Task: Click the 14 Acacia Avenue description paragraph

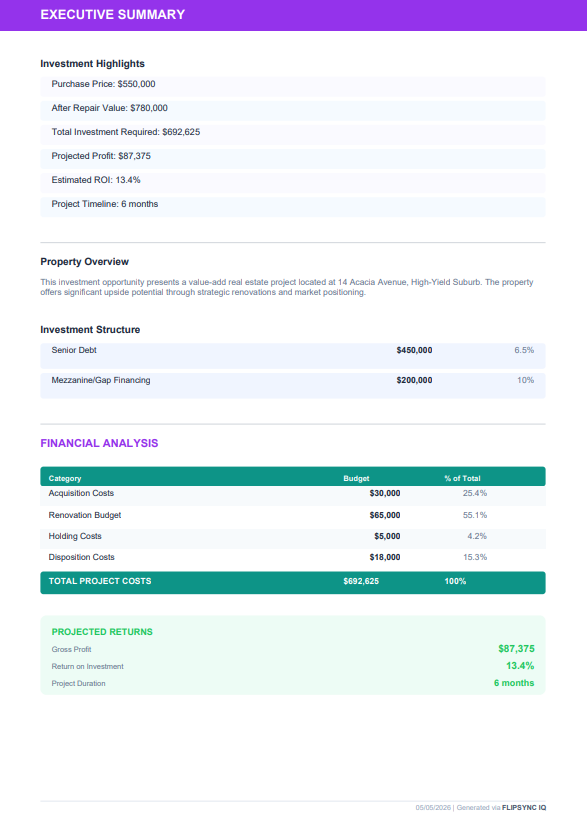Action: (x=287, y=287)
